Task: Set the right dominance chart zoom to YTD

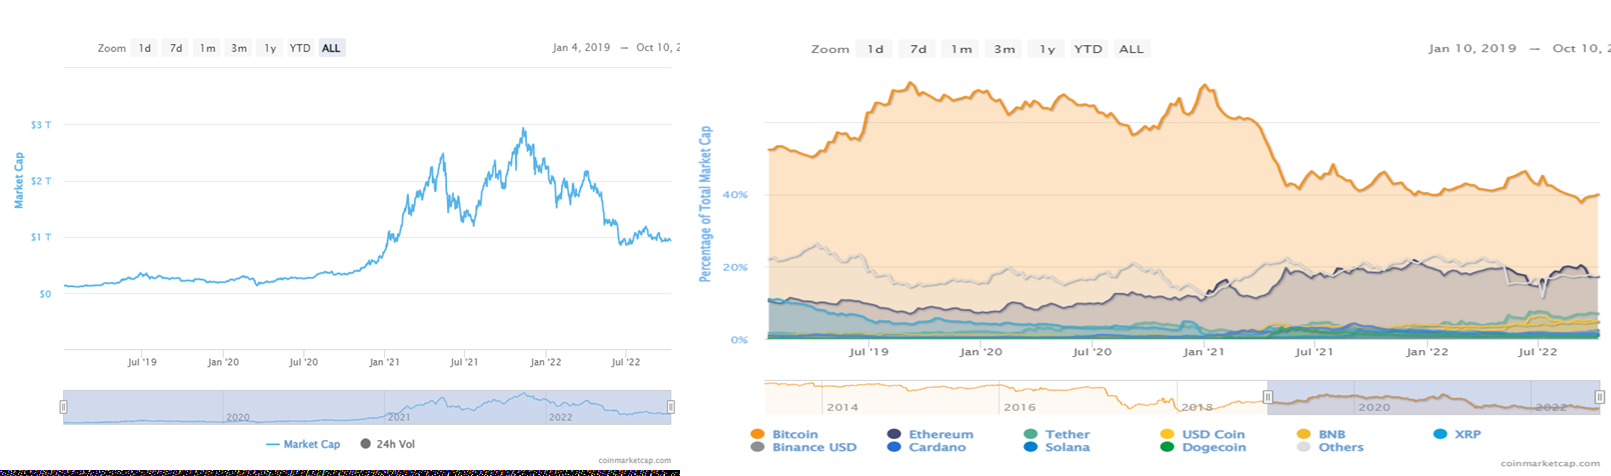Action: click(x=1088, y=49)
